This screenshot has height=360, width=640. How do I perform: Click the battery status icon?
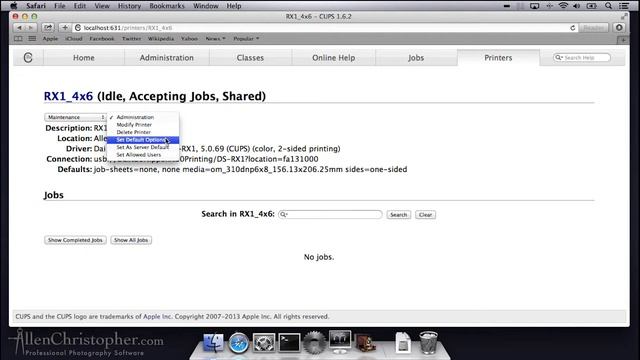(x=591, y=6)
